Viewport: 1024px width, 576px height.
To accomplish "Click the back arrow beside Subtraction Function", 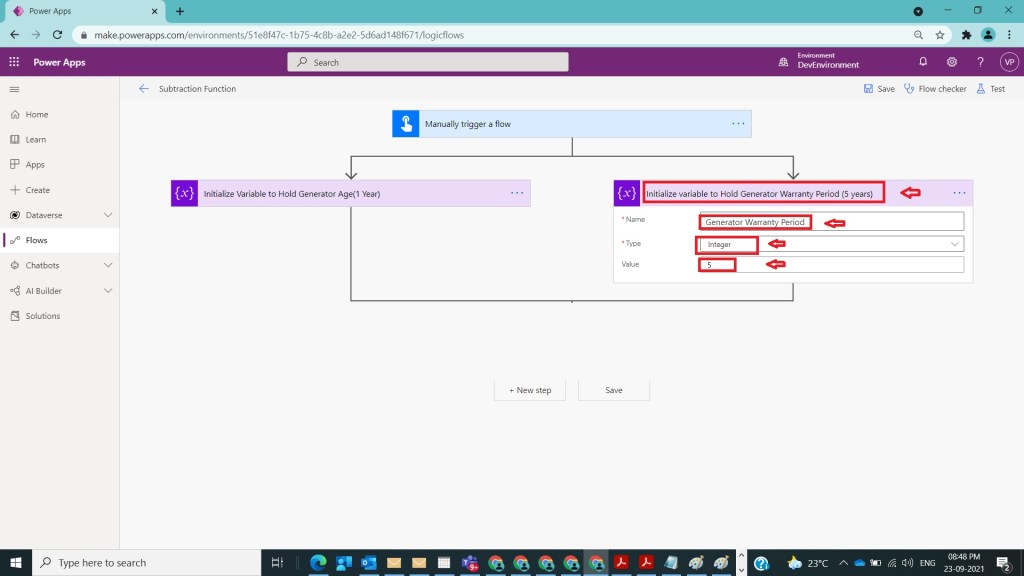I will pos(144,89).
